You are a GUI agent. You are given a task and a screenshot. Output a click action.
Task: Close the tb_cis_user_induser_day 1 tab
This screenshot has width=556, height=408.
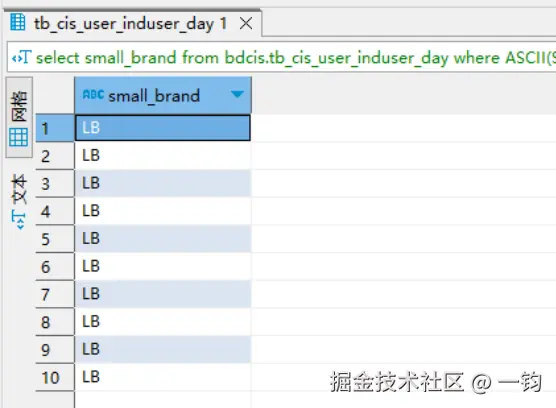(x=246, y=24)
